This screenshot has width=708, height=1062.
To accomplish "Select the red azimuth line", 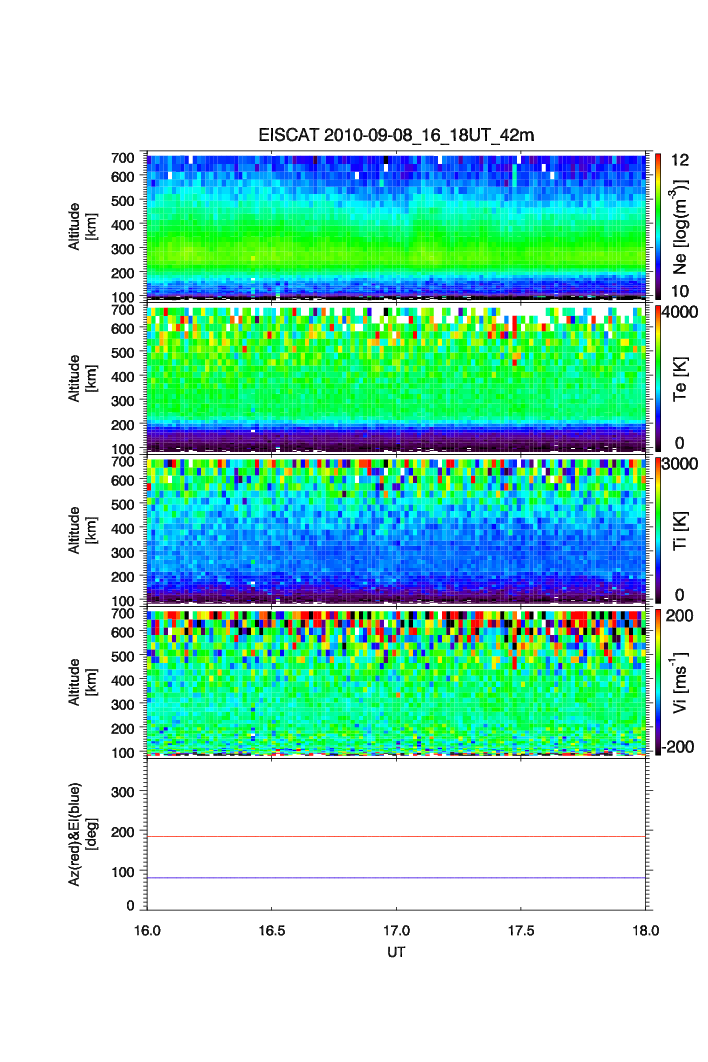I will point(398,836).
